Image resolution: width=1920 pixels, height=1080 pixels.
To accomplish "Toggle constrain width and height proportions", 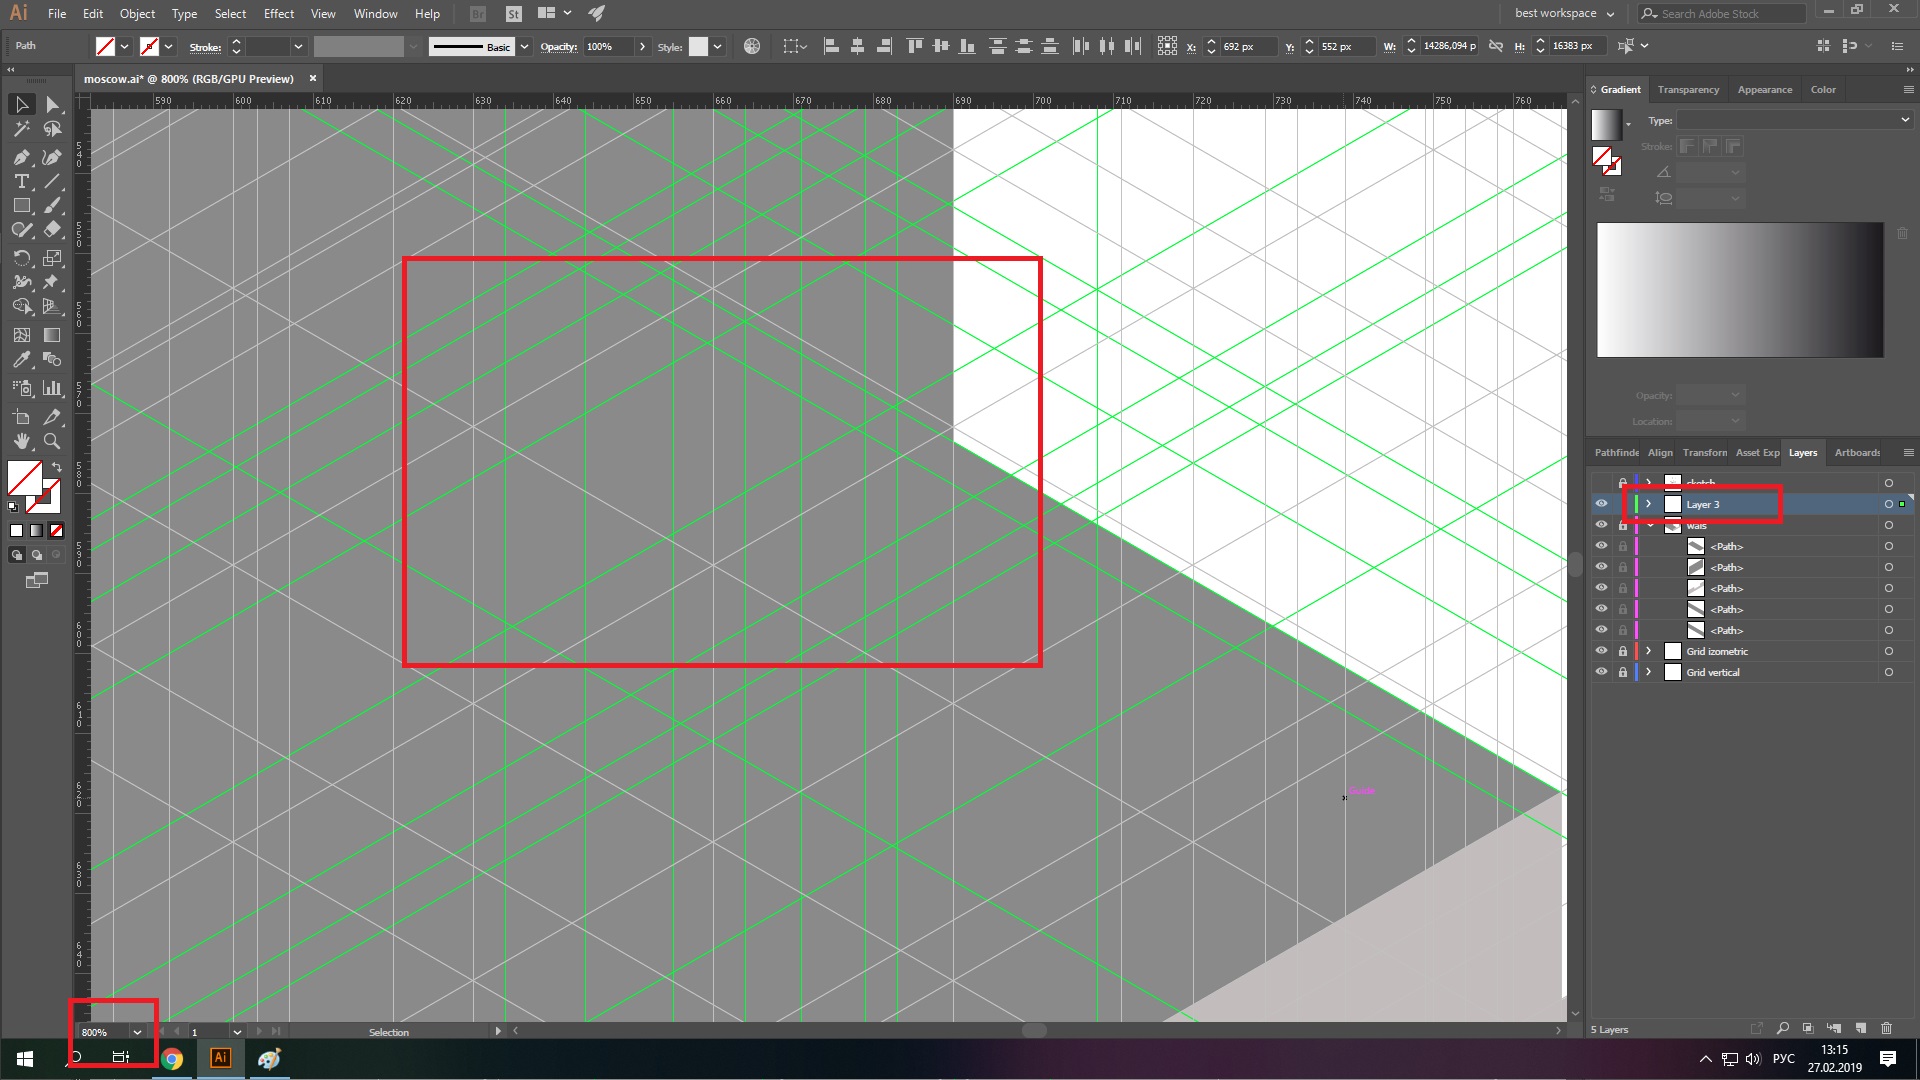I will [1496, 46].
